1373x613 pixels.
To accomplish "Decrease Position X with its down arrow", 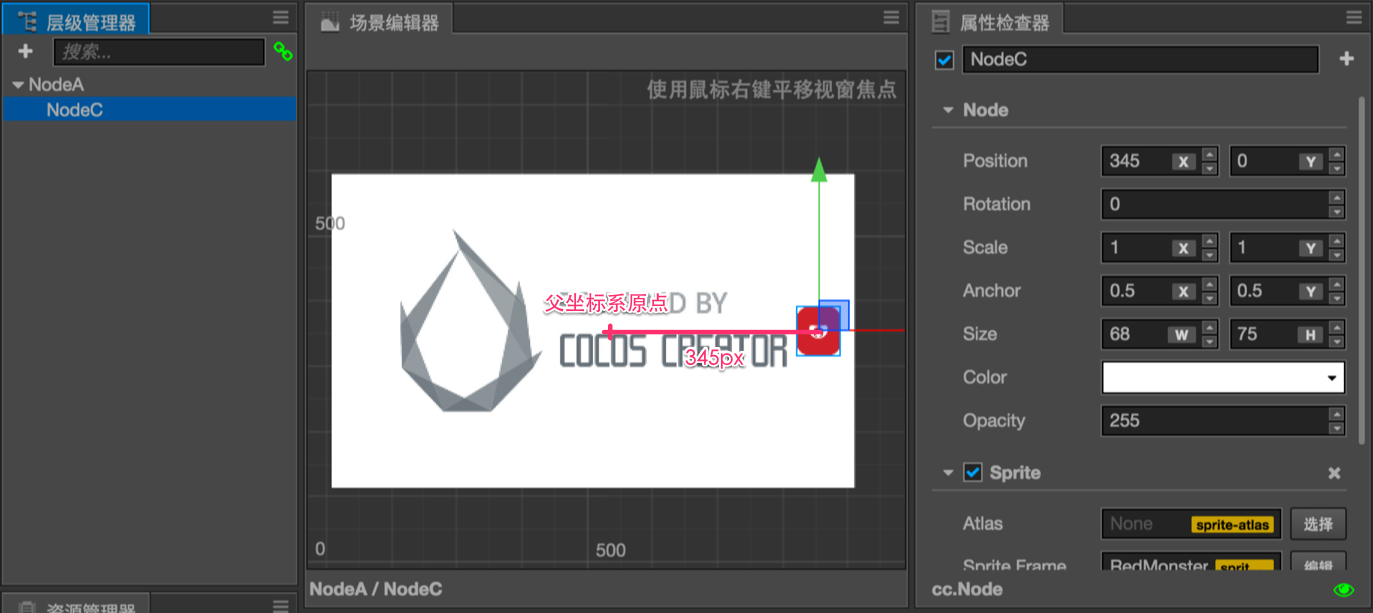I will [x=1209, y=168].
